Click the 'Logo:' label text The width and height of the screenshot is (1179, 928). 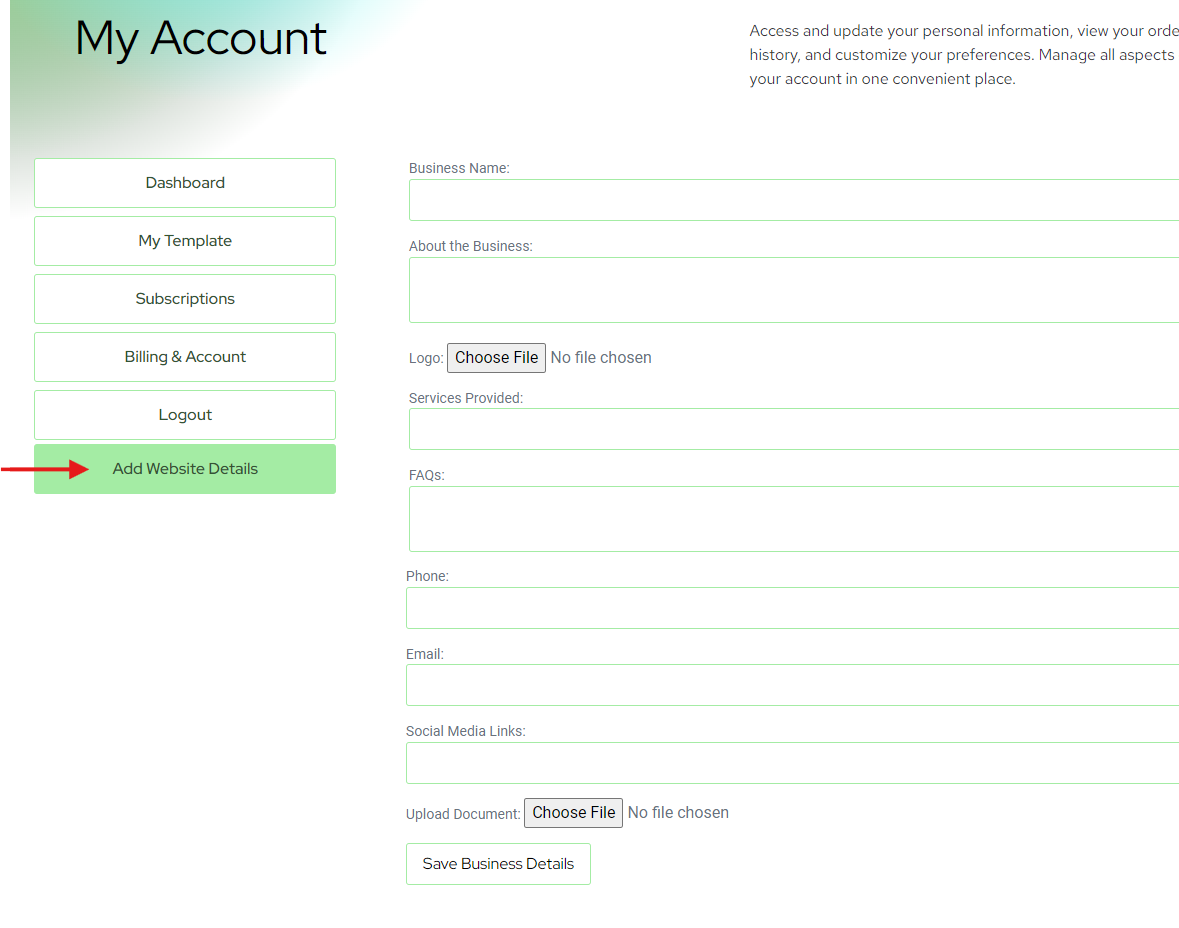point(426,359)
